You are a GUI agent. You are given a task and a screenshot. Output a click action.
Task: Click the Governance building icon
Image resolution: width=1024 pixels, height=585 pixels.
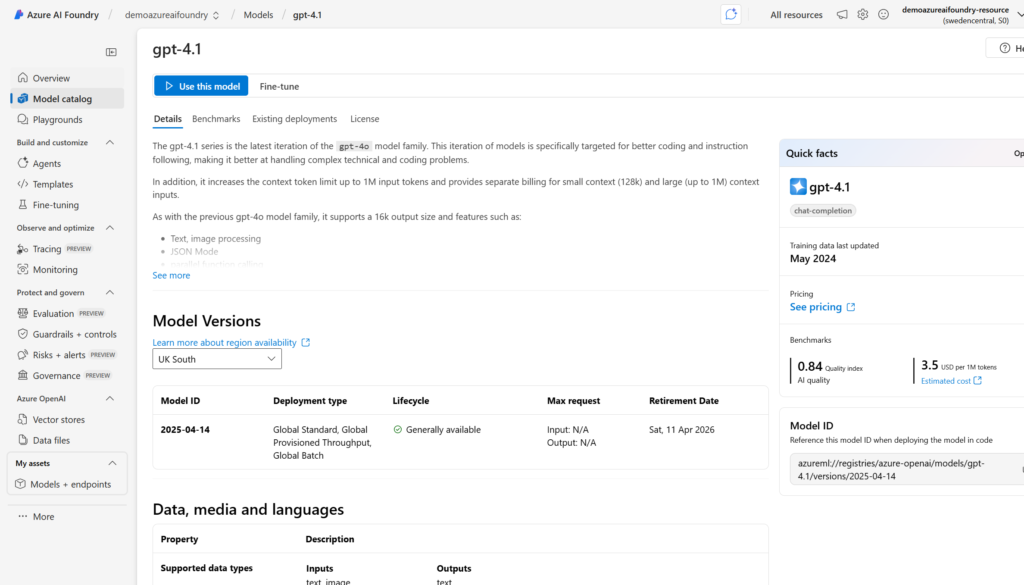(23, 375)
